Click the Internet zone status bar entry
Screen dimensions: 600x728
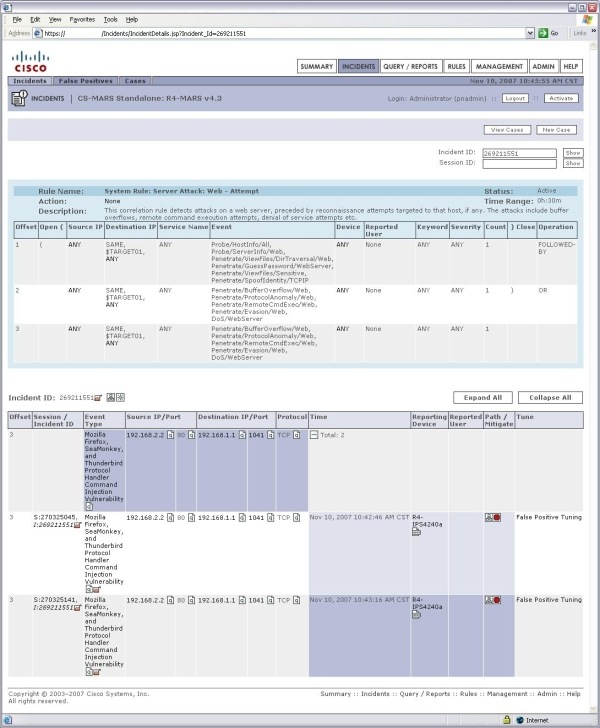[533, 720]
